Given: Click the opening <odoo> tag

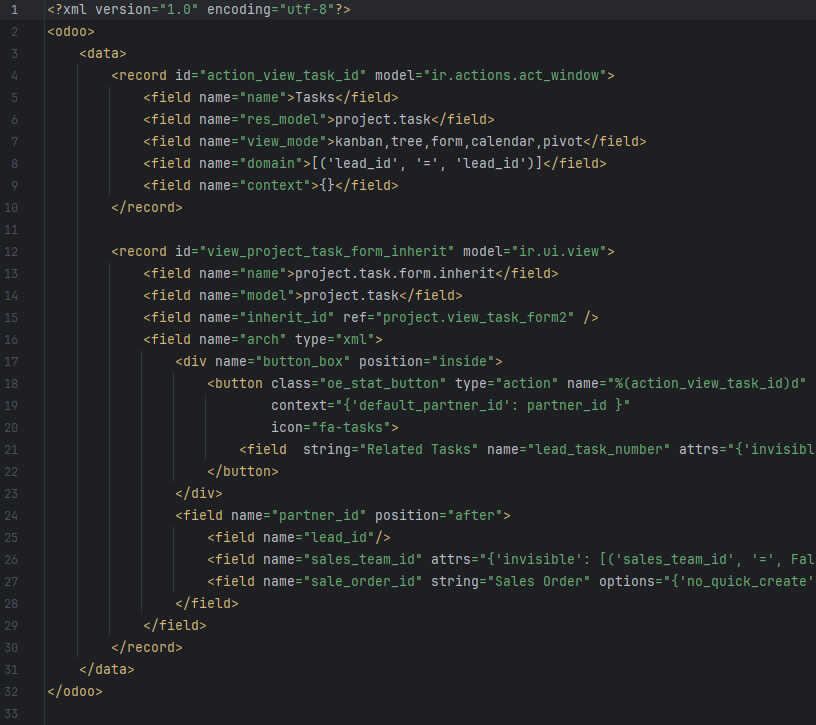Looking at the screenshot, I should click(x=71, y=32).
